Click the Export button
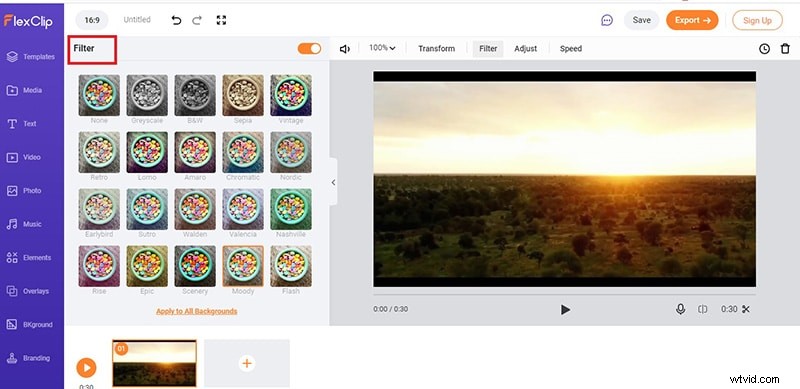This screenshot has width=800, height=389. (x=692, y=20)
